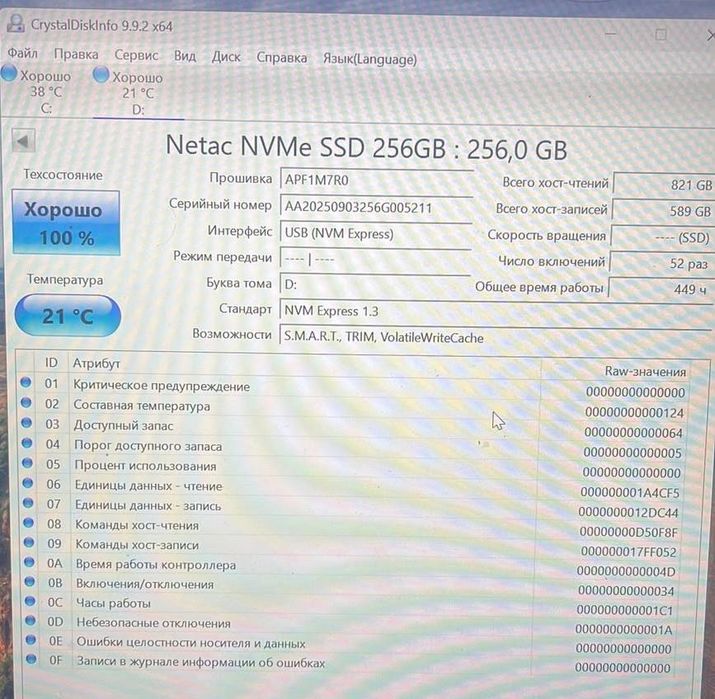Screen dimensions: 715x699
Task: Click the status dot of attribute 02
Action: (26, 402)
